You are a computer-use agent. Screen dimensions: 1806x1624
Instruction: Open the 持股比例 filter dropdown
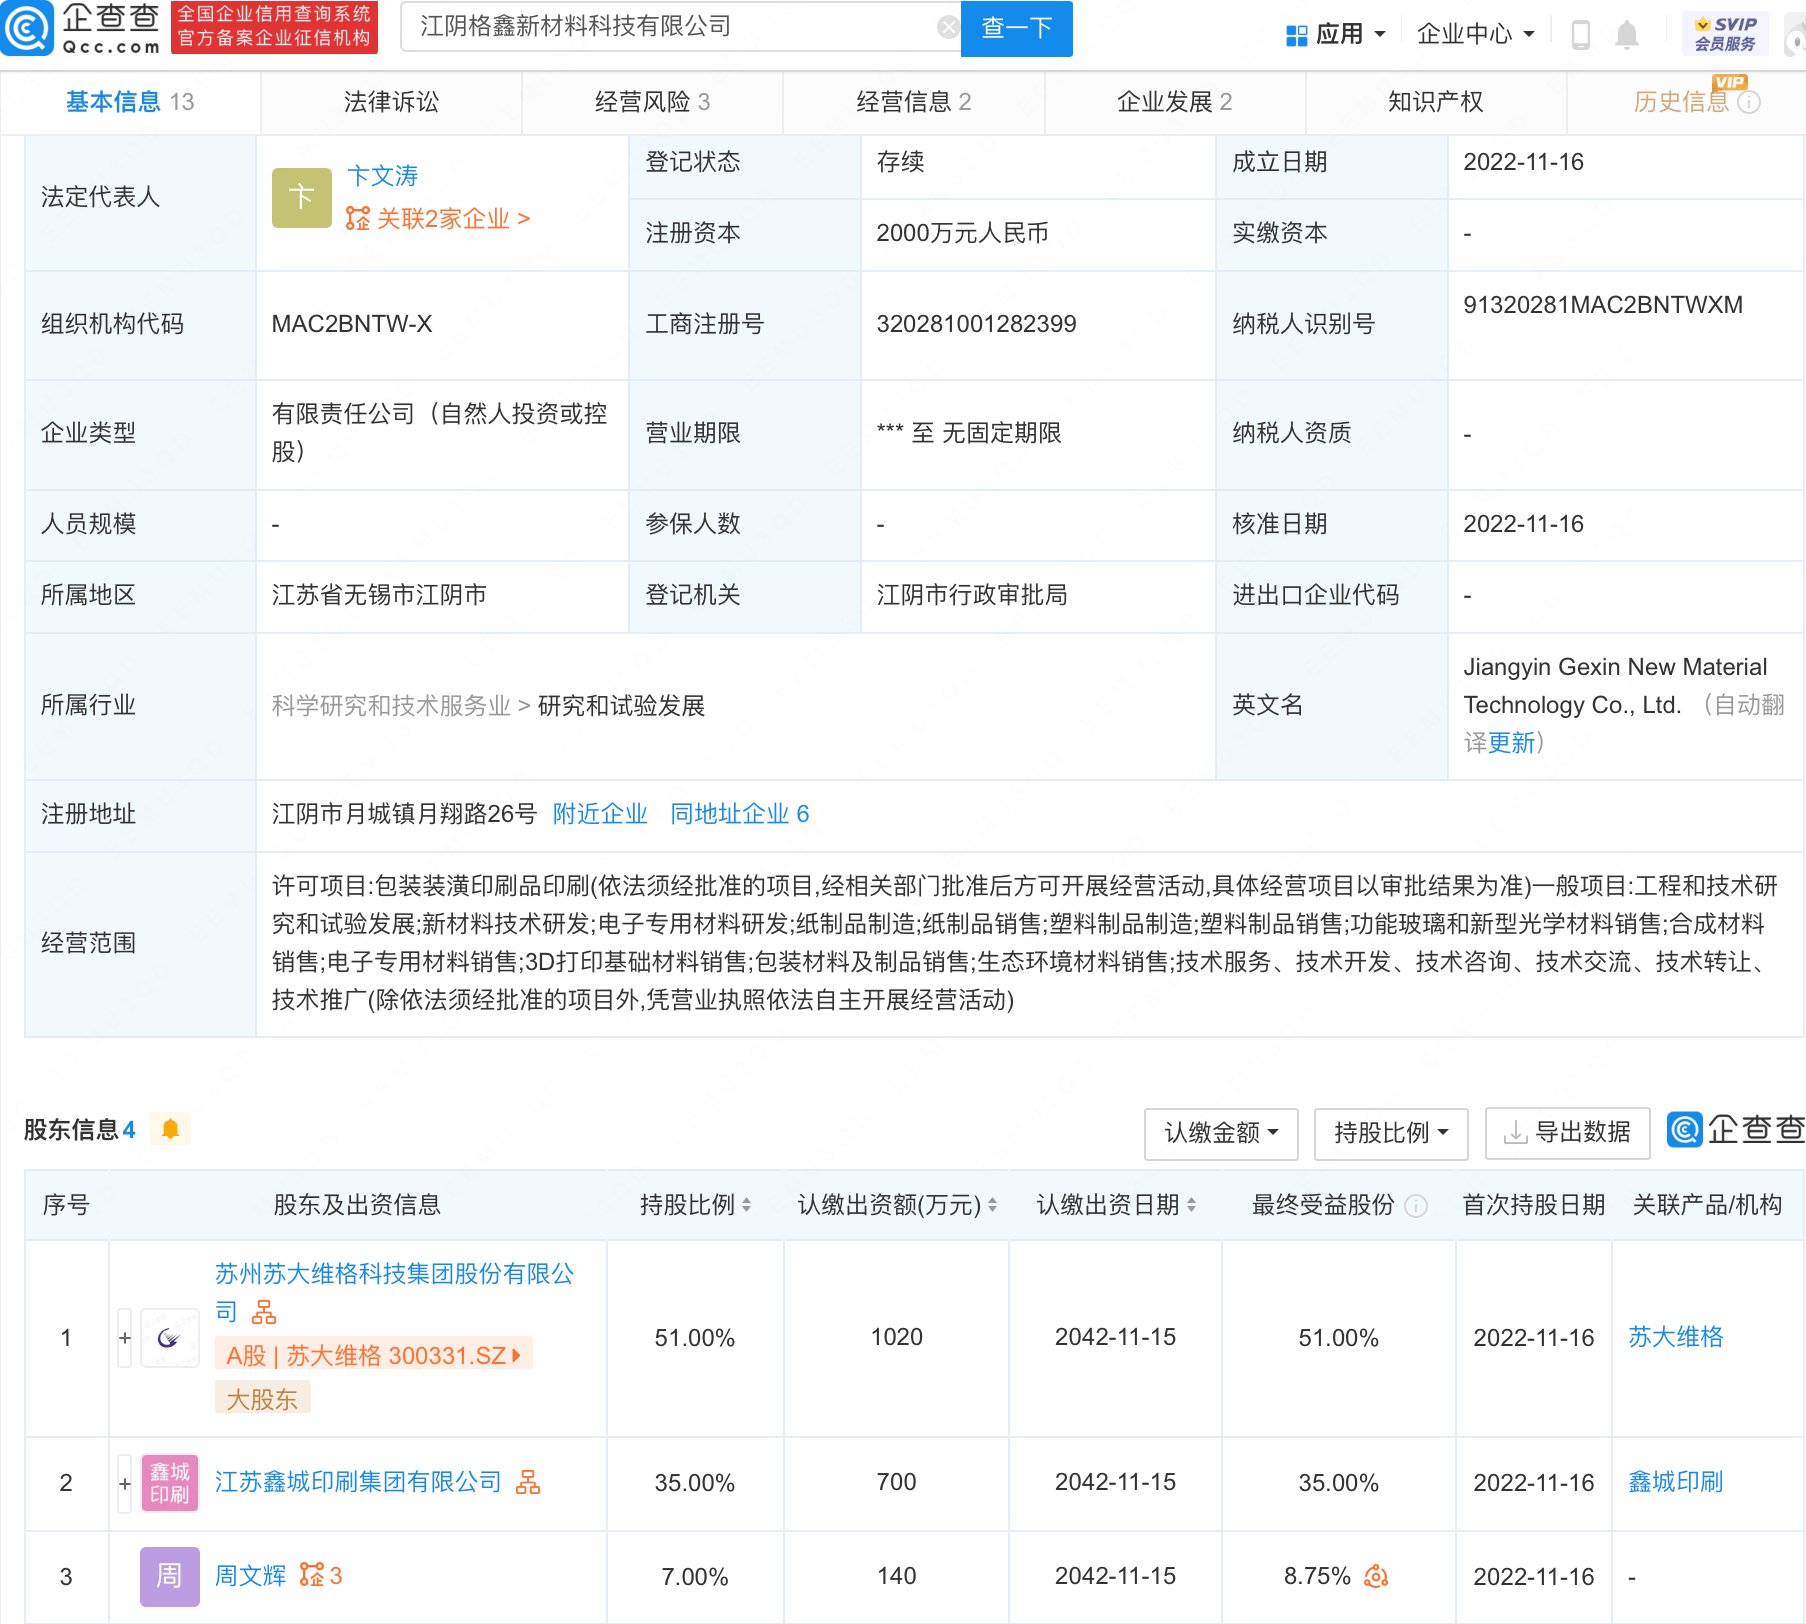[1391, 1133]
